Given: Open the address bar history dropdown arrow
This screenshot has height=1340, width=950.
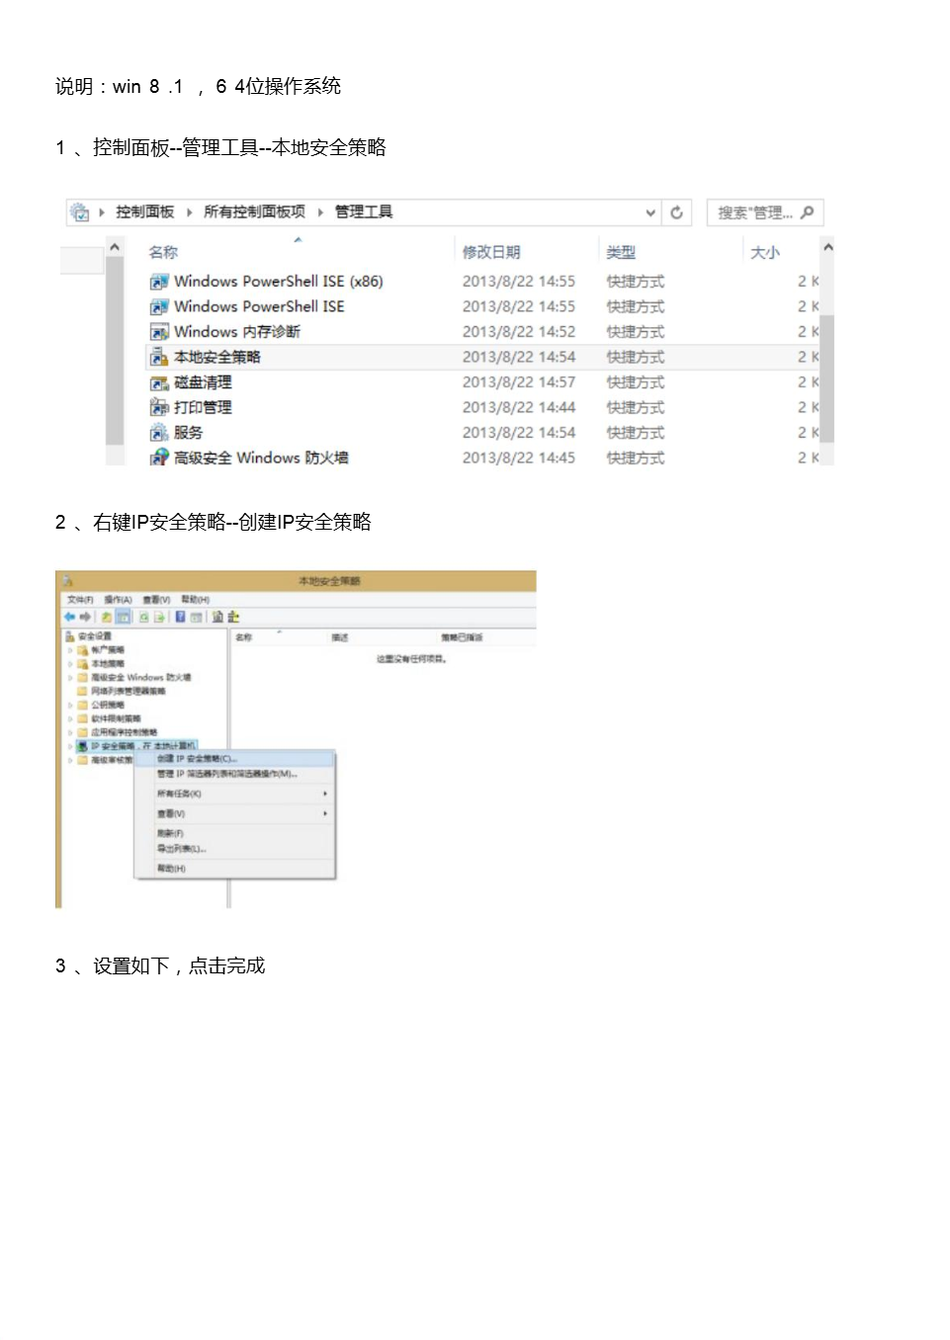Looking at the screenshot, I should pos(651,212).
